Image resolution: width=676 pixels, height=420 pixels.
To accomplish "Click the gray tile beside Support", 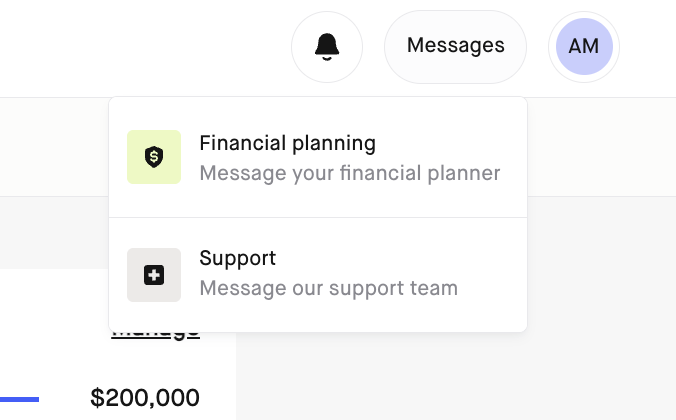I will tap(154, 275).
